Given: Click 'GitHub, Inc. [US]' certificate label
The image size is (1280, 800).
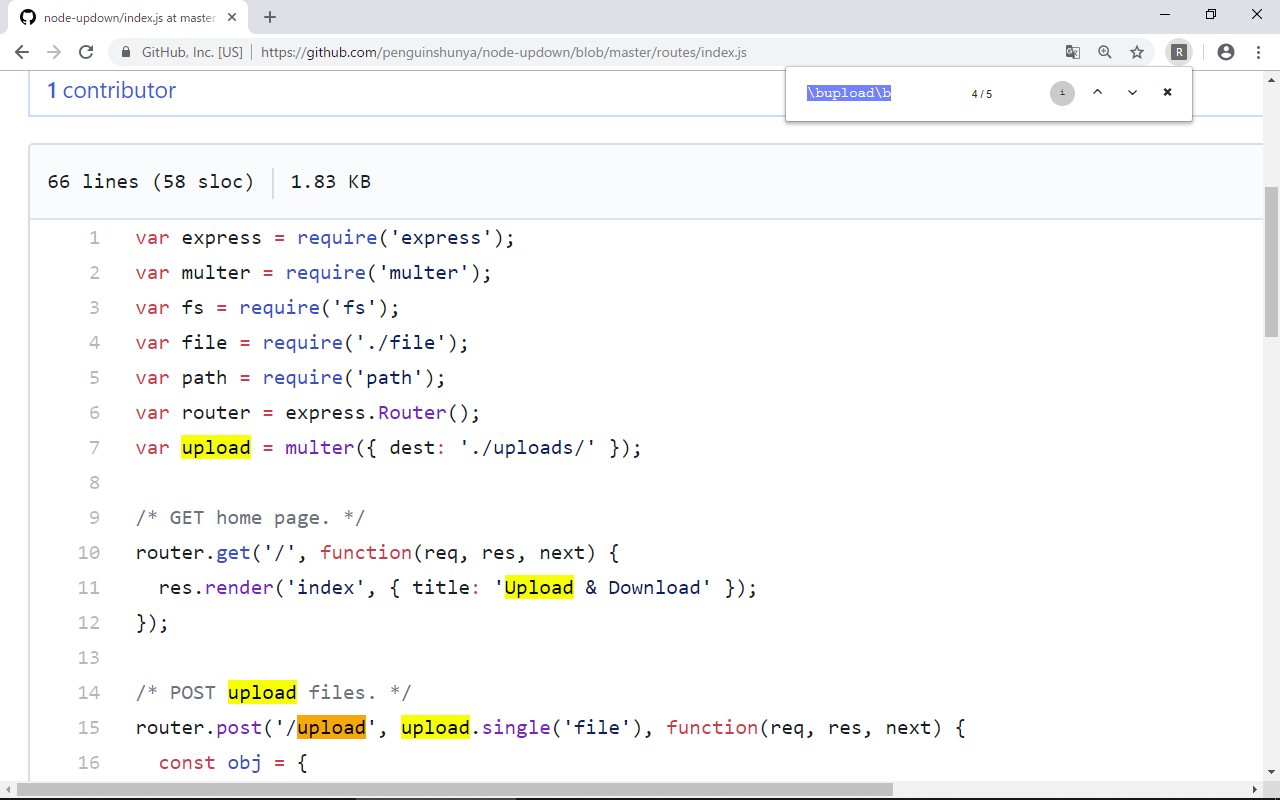Looking at the screenshot, I should click(x=192, y=52).
